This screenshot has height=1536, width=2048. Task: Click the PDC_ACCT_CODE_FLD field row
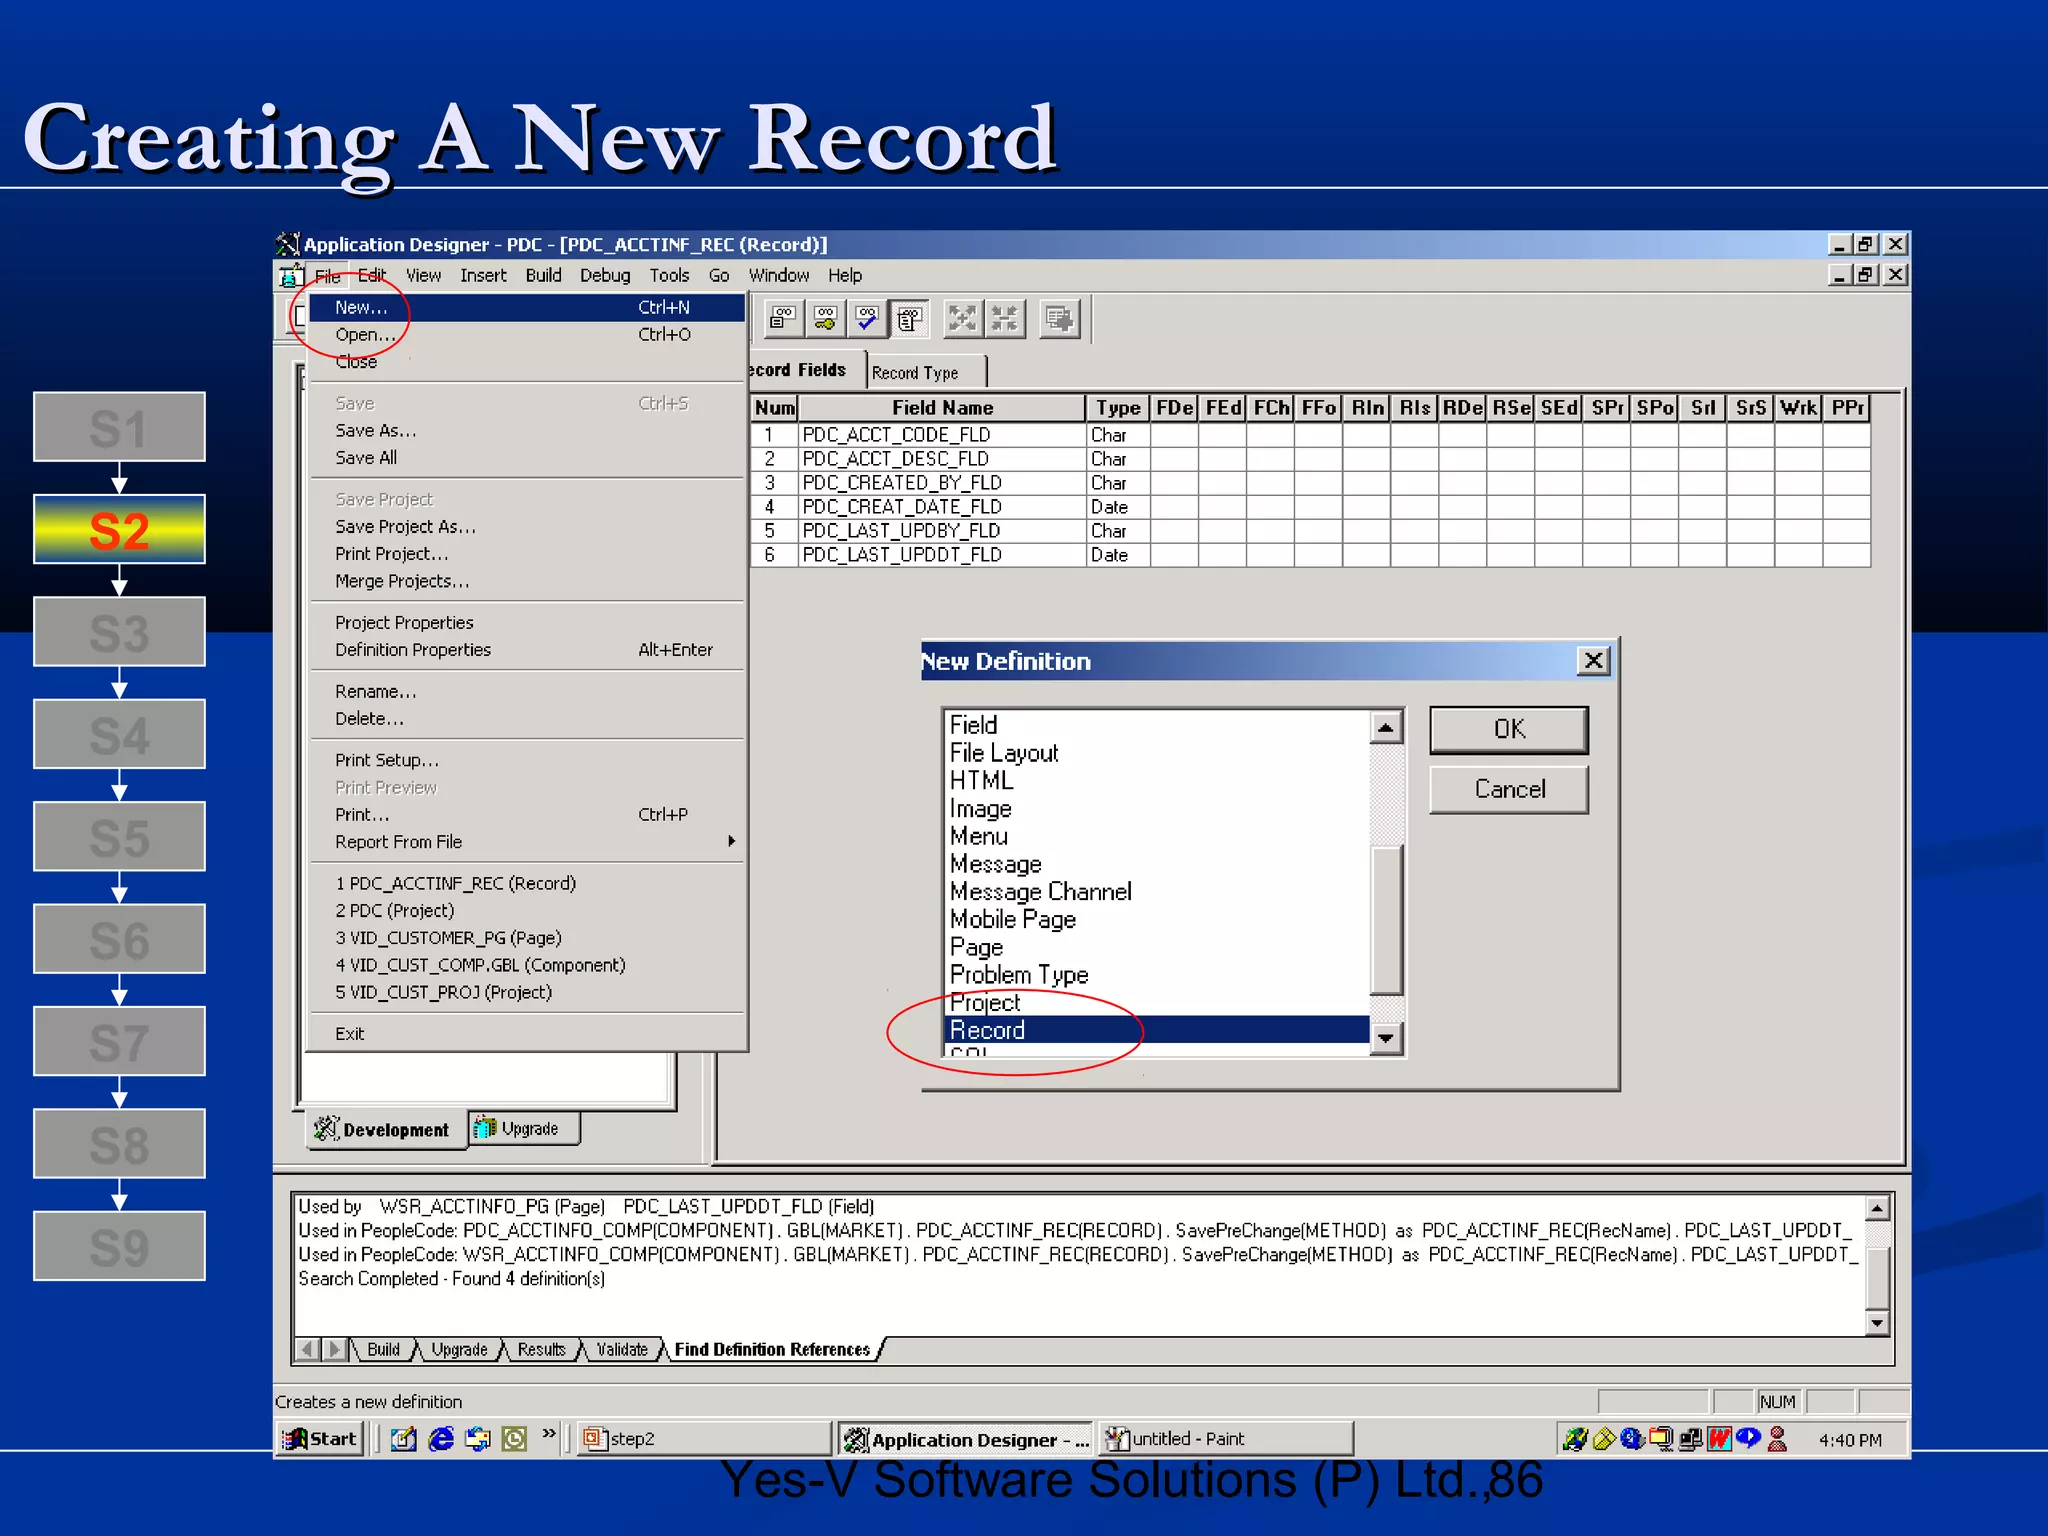1310,435
